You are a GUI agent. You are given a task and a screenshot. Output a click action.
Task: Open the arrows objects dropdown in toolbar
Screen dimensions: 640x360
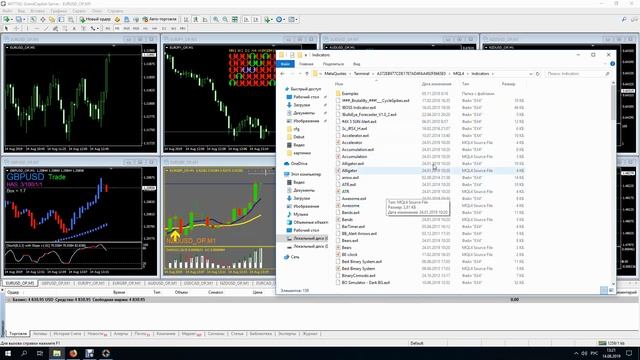(x=94, y=29)
